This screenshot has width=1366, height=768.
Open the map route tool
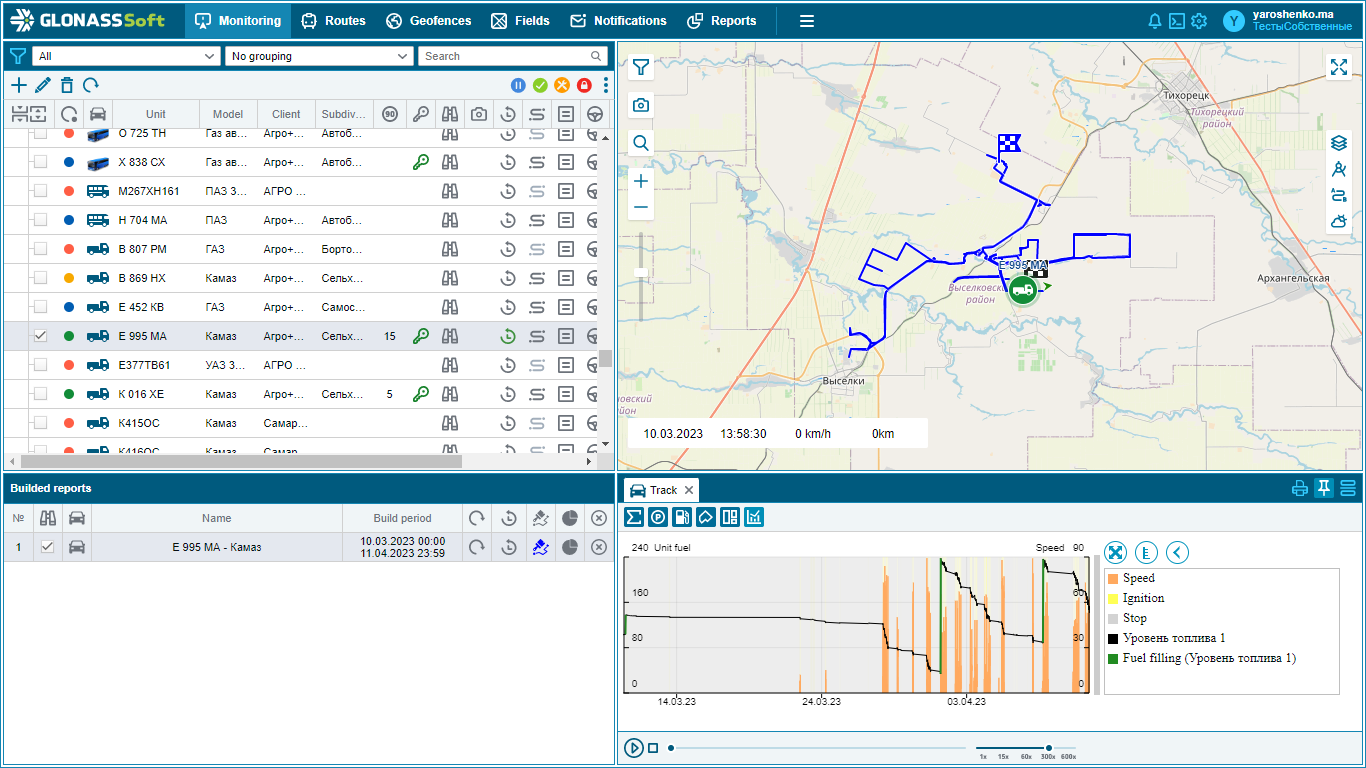[1339, 195]
